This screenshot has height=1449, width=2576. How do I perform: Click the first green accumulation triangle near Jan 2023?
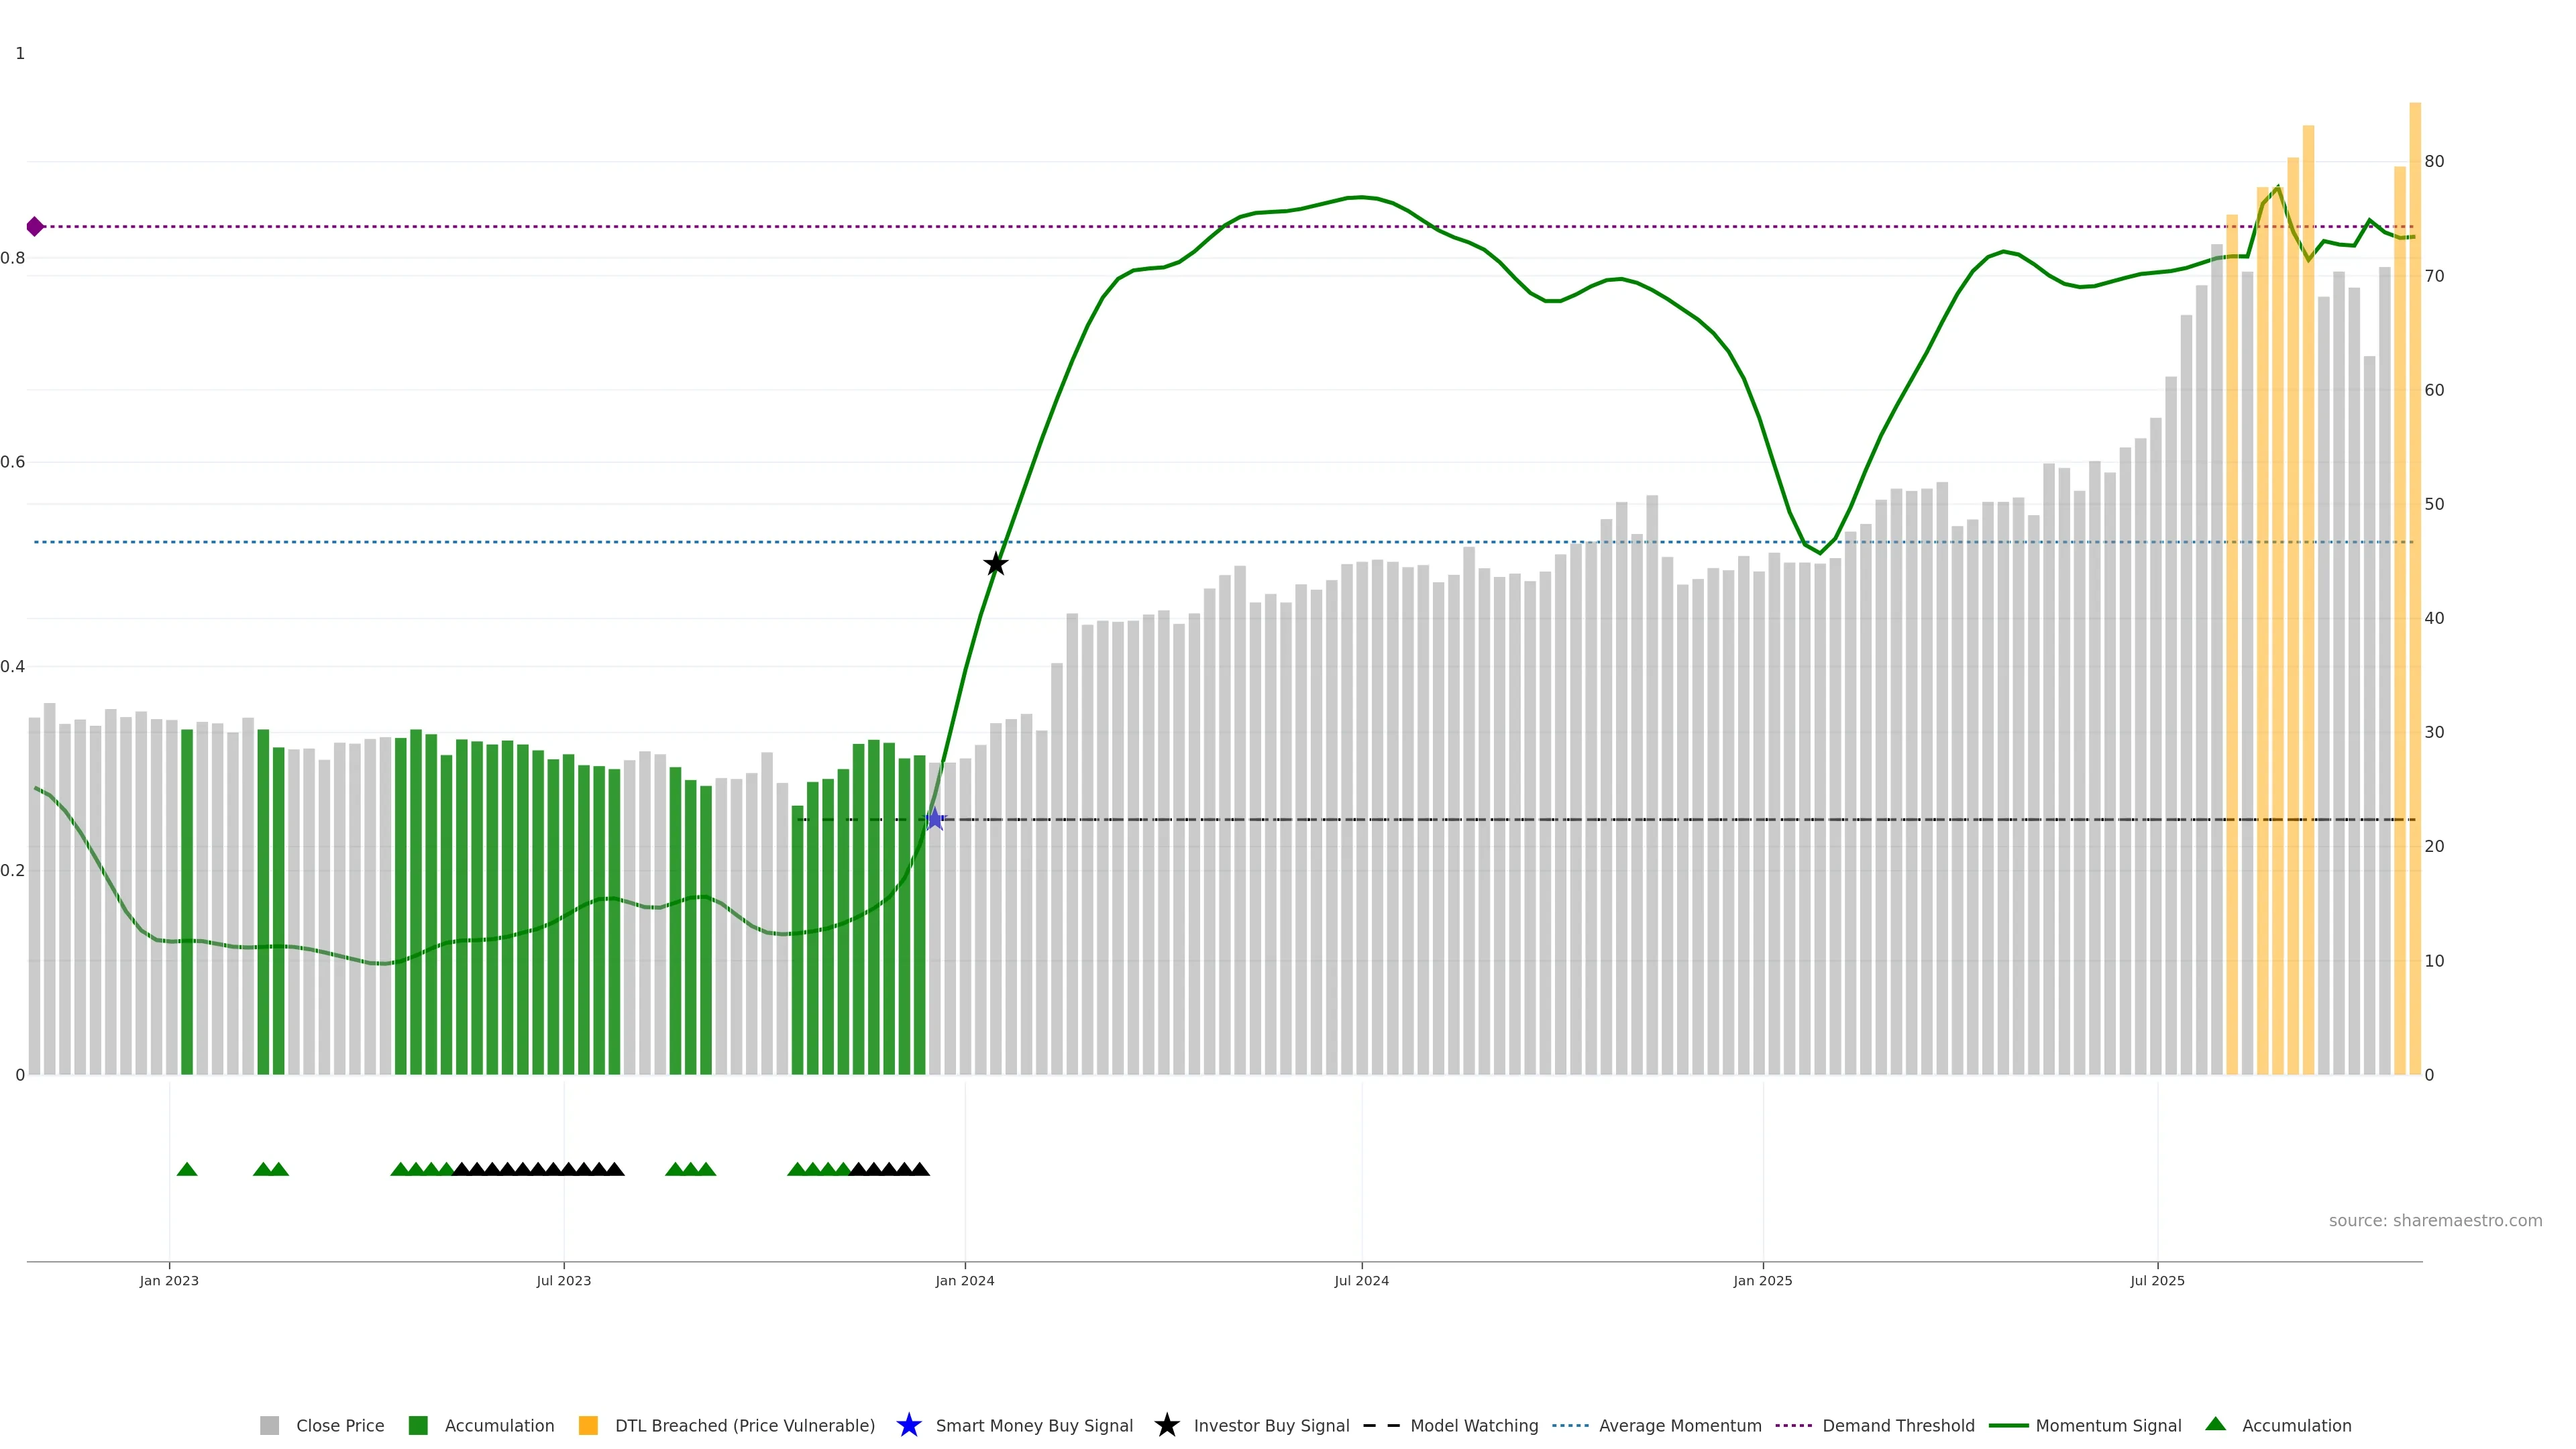point(187,1169)
